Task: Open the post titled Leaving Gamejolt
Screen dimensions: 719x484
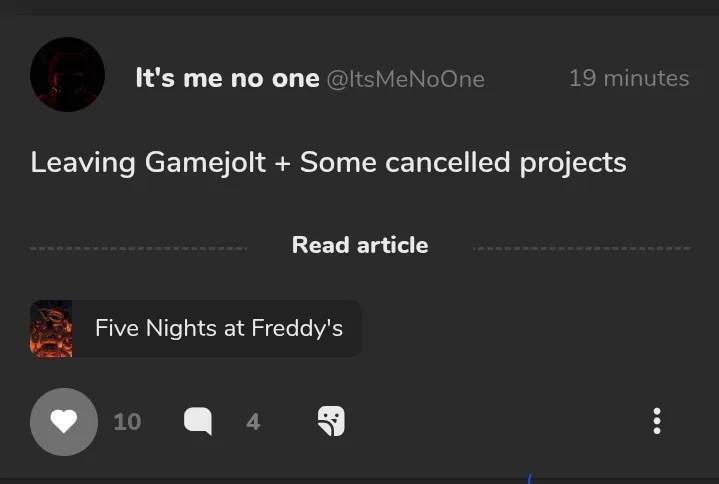Action: click(x=328, y=163)
